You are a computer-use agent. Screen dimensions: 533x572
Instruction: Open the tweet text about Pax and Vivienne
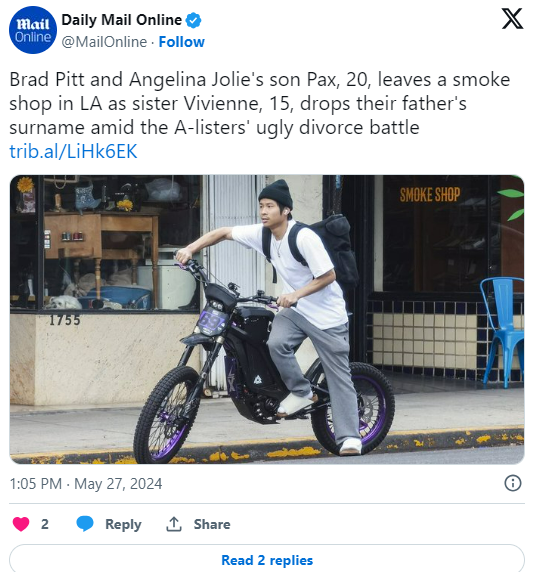[x=259, y=103]
